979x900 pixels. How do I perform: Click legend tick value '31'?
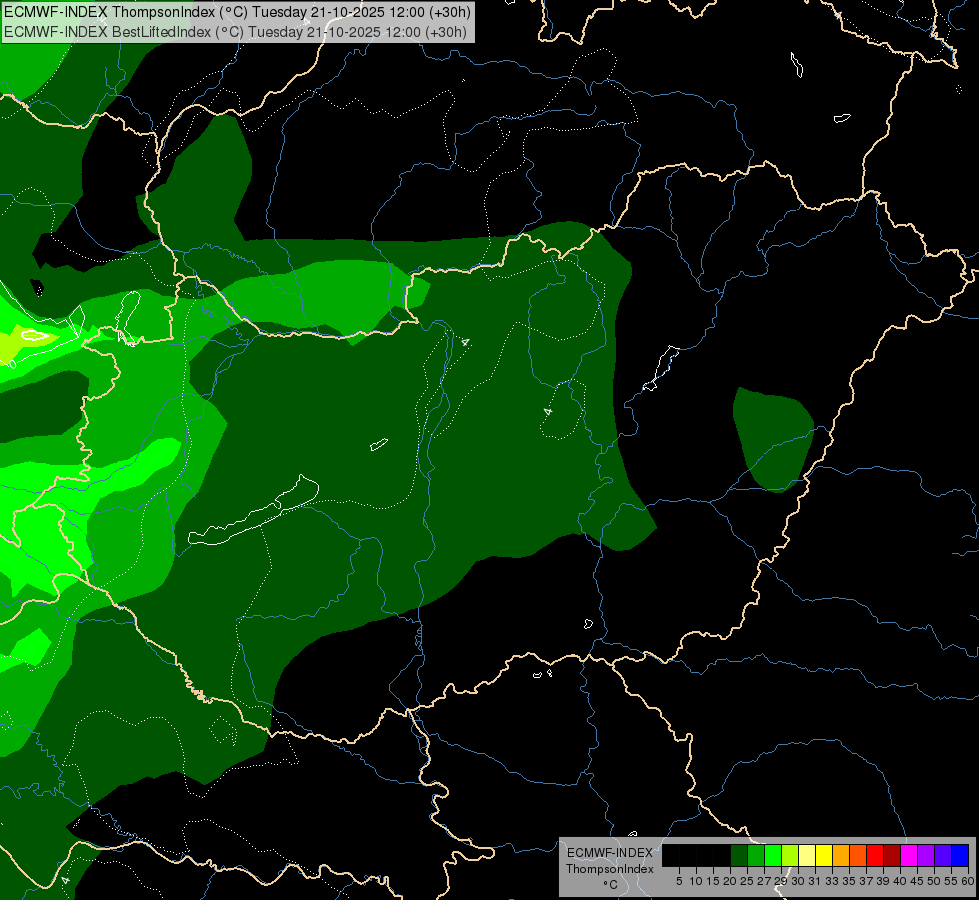pyautogui.click(x=815, y=881)
